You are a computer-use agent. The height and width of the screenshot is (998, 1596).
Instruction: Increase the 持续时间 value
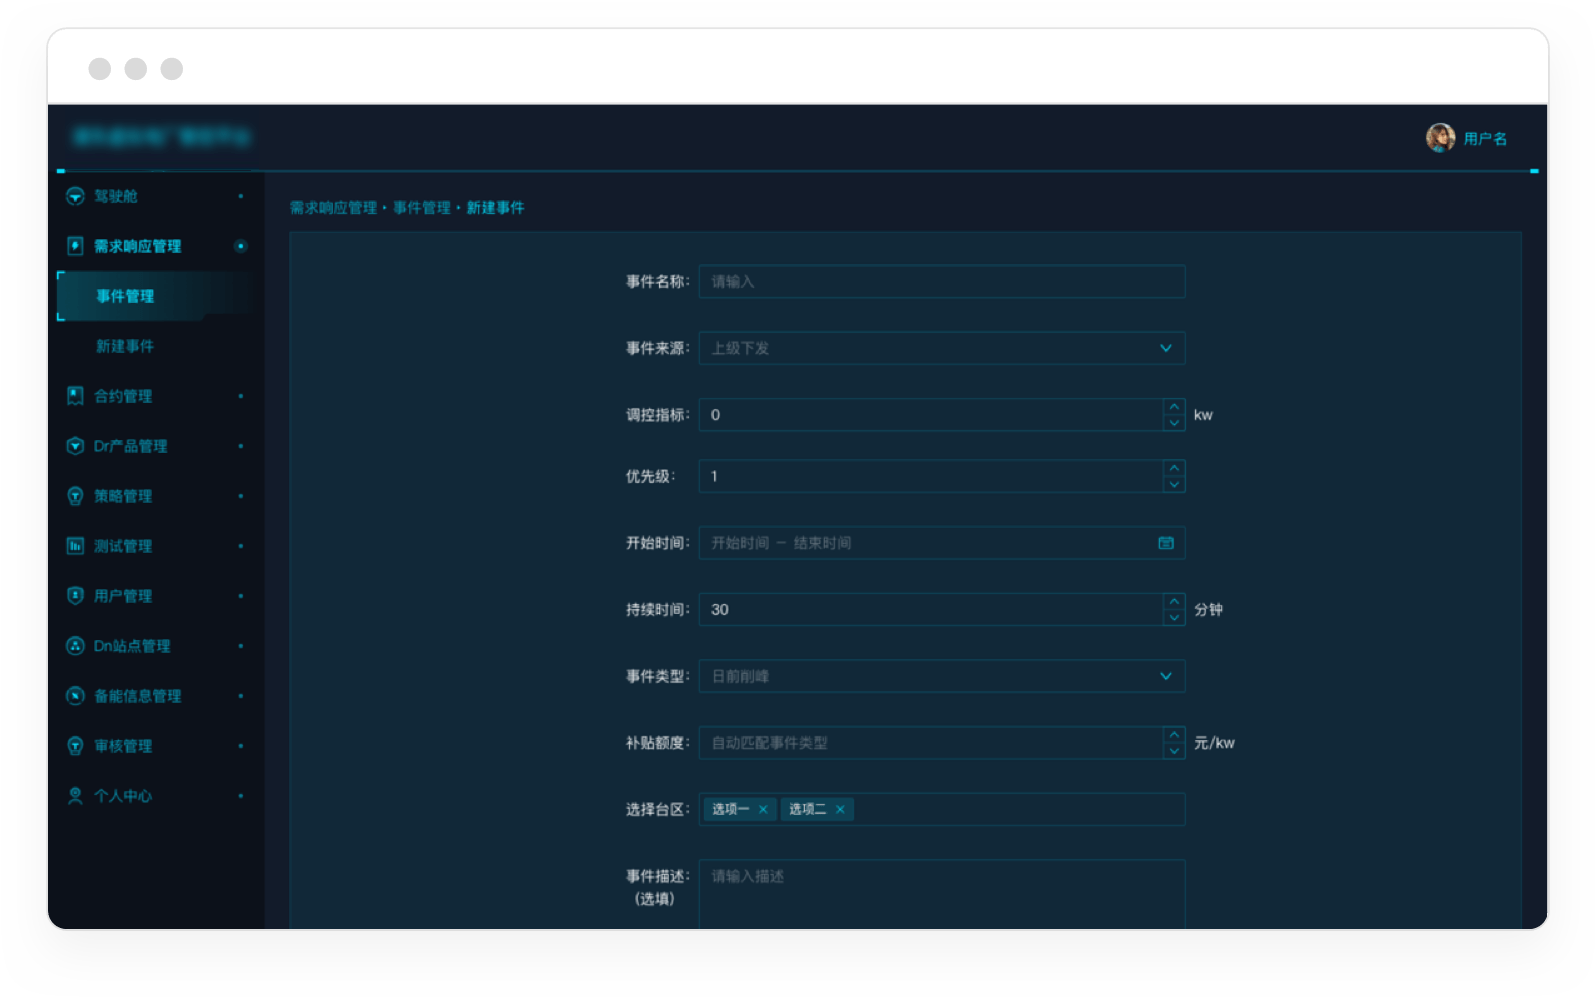1174,601
